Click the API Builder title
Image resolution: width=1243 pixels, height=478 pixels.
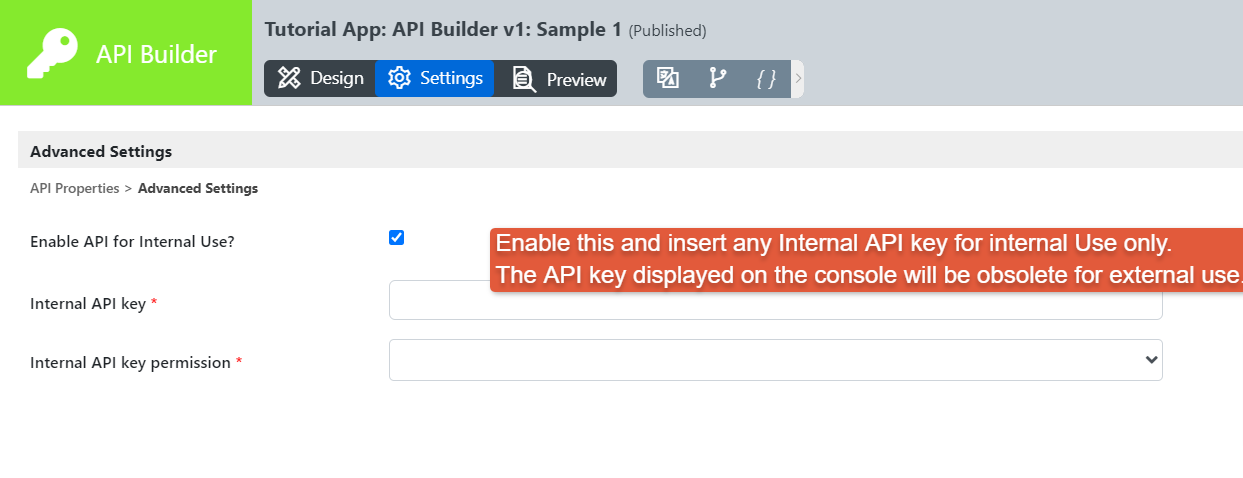(156, 54)
